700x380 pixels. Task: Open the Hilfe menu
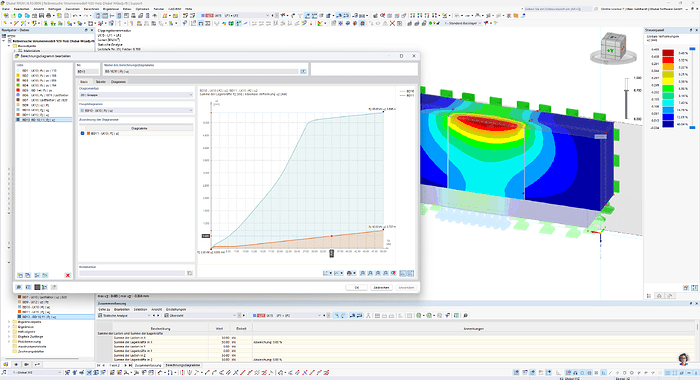click(x=188, y=8)
